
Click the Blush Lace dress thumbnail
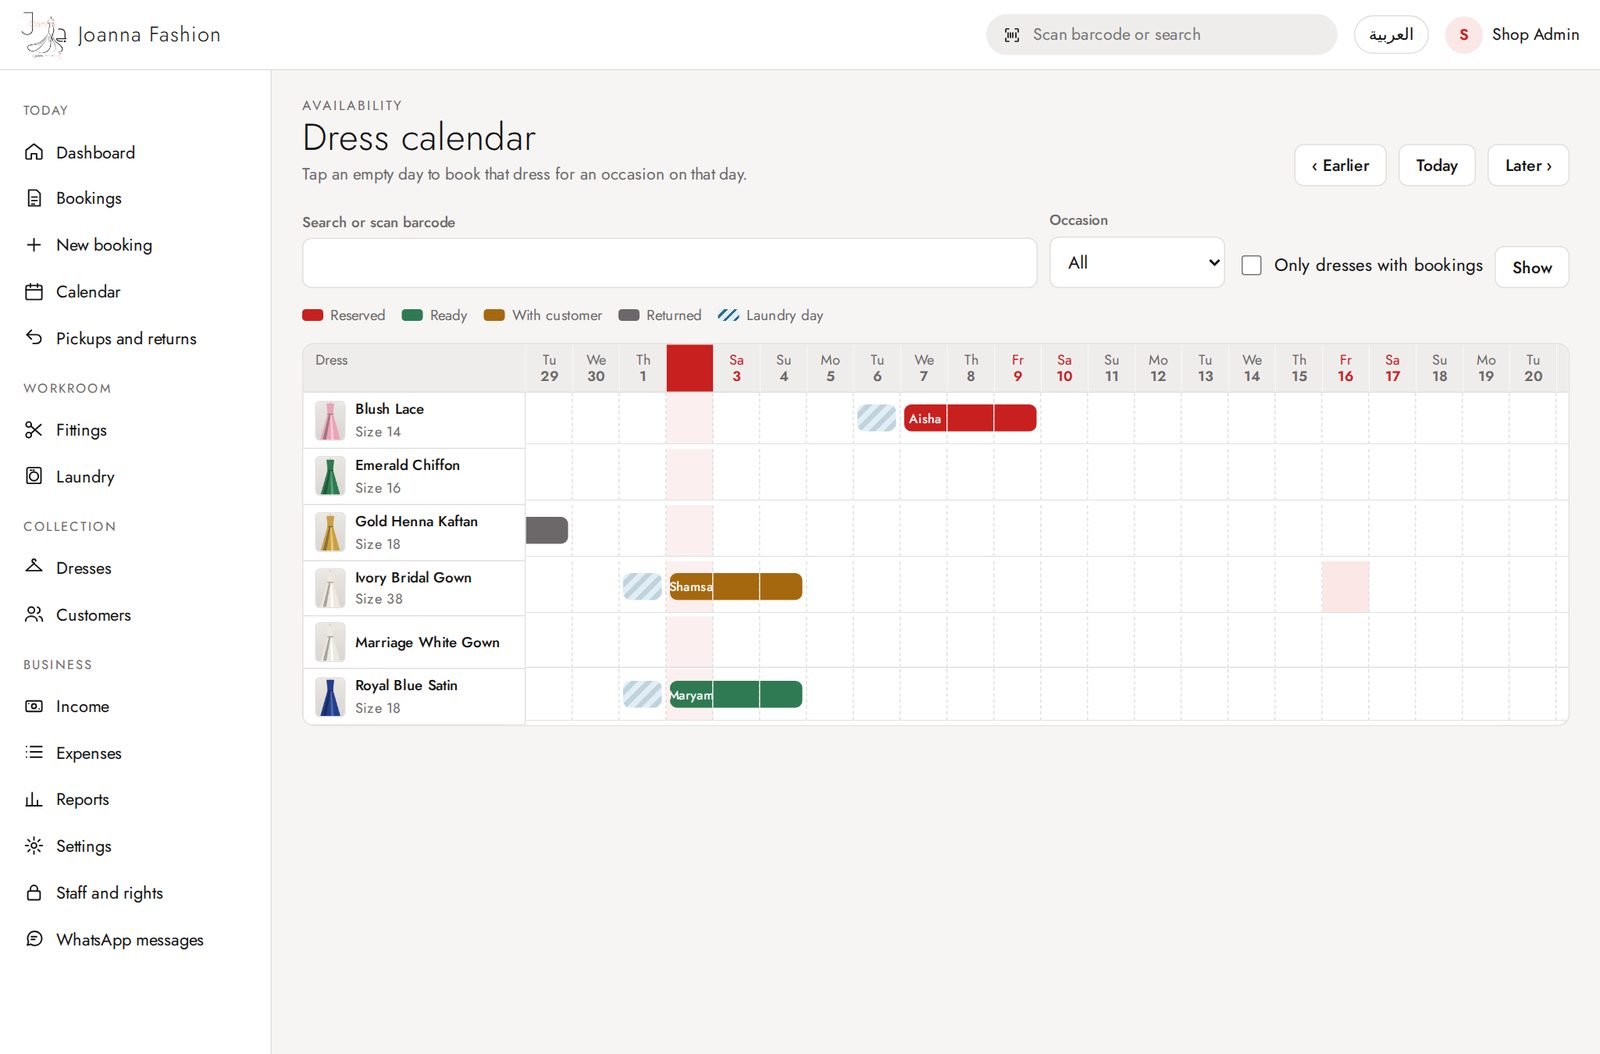pyautogui.click(x=330, y=421)
